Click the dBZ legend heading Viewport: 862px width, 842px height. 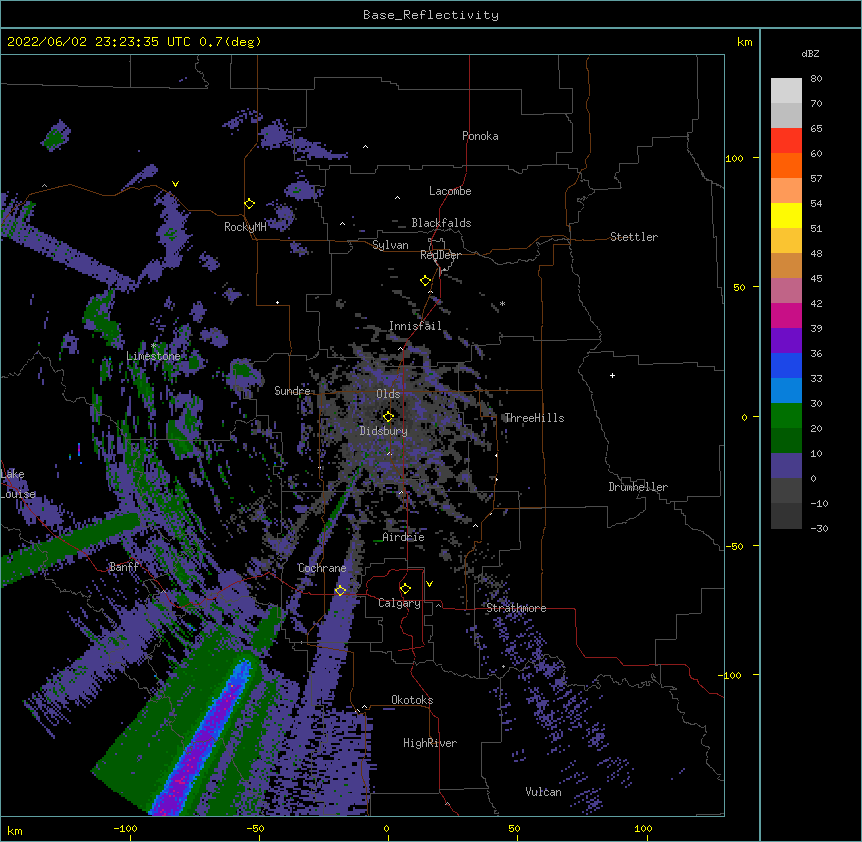click(x=810, y=54)
